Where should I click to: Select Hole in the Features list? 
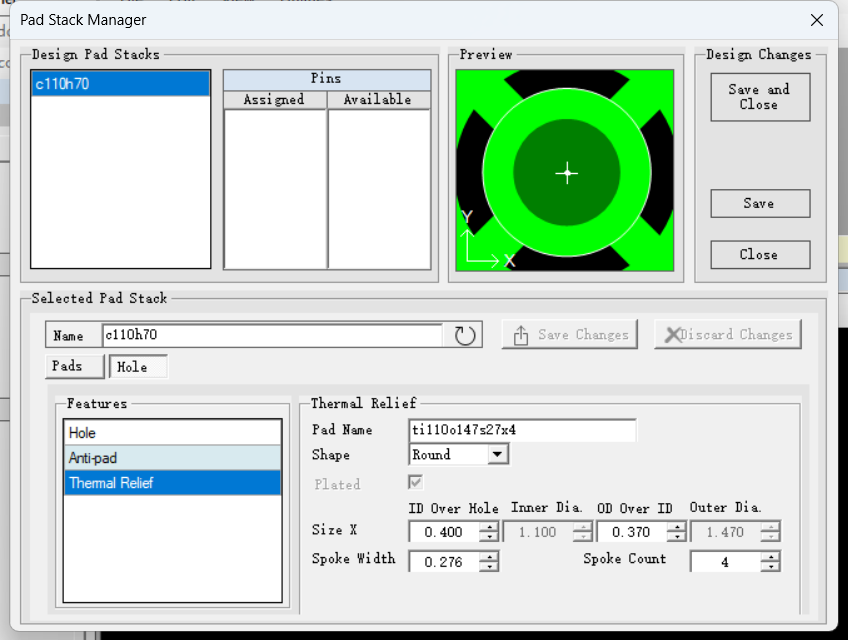coord(170,433)
